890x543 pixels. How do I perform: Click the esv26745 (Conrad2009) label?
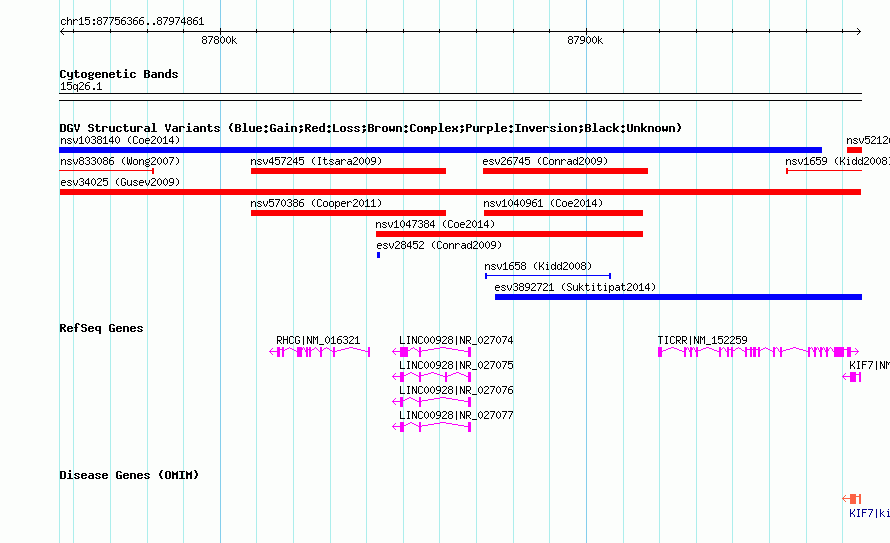point(545,161)
